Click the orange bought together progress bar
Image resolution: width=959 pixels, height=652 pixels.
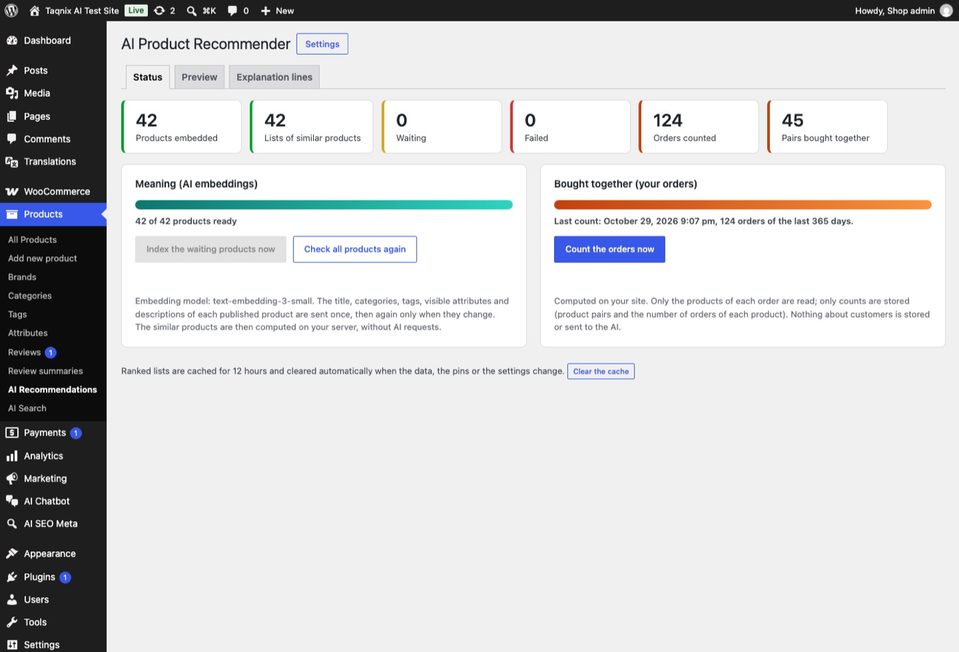coord(742,205)
